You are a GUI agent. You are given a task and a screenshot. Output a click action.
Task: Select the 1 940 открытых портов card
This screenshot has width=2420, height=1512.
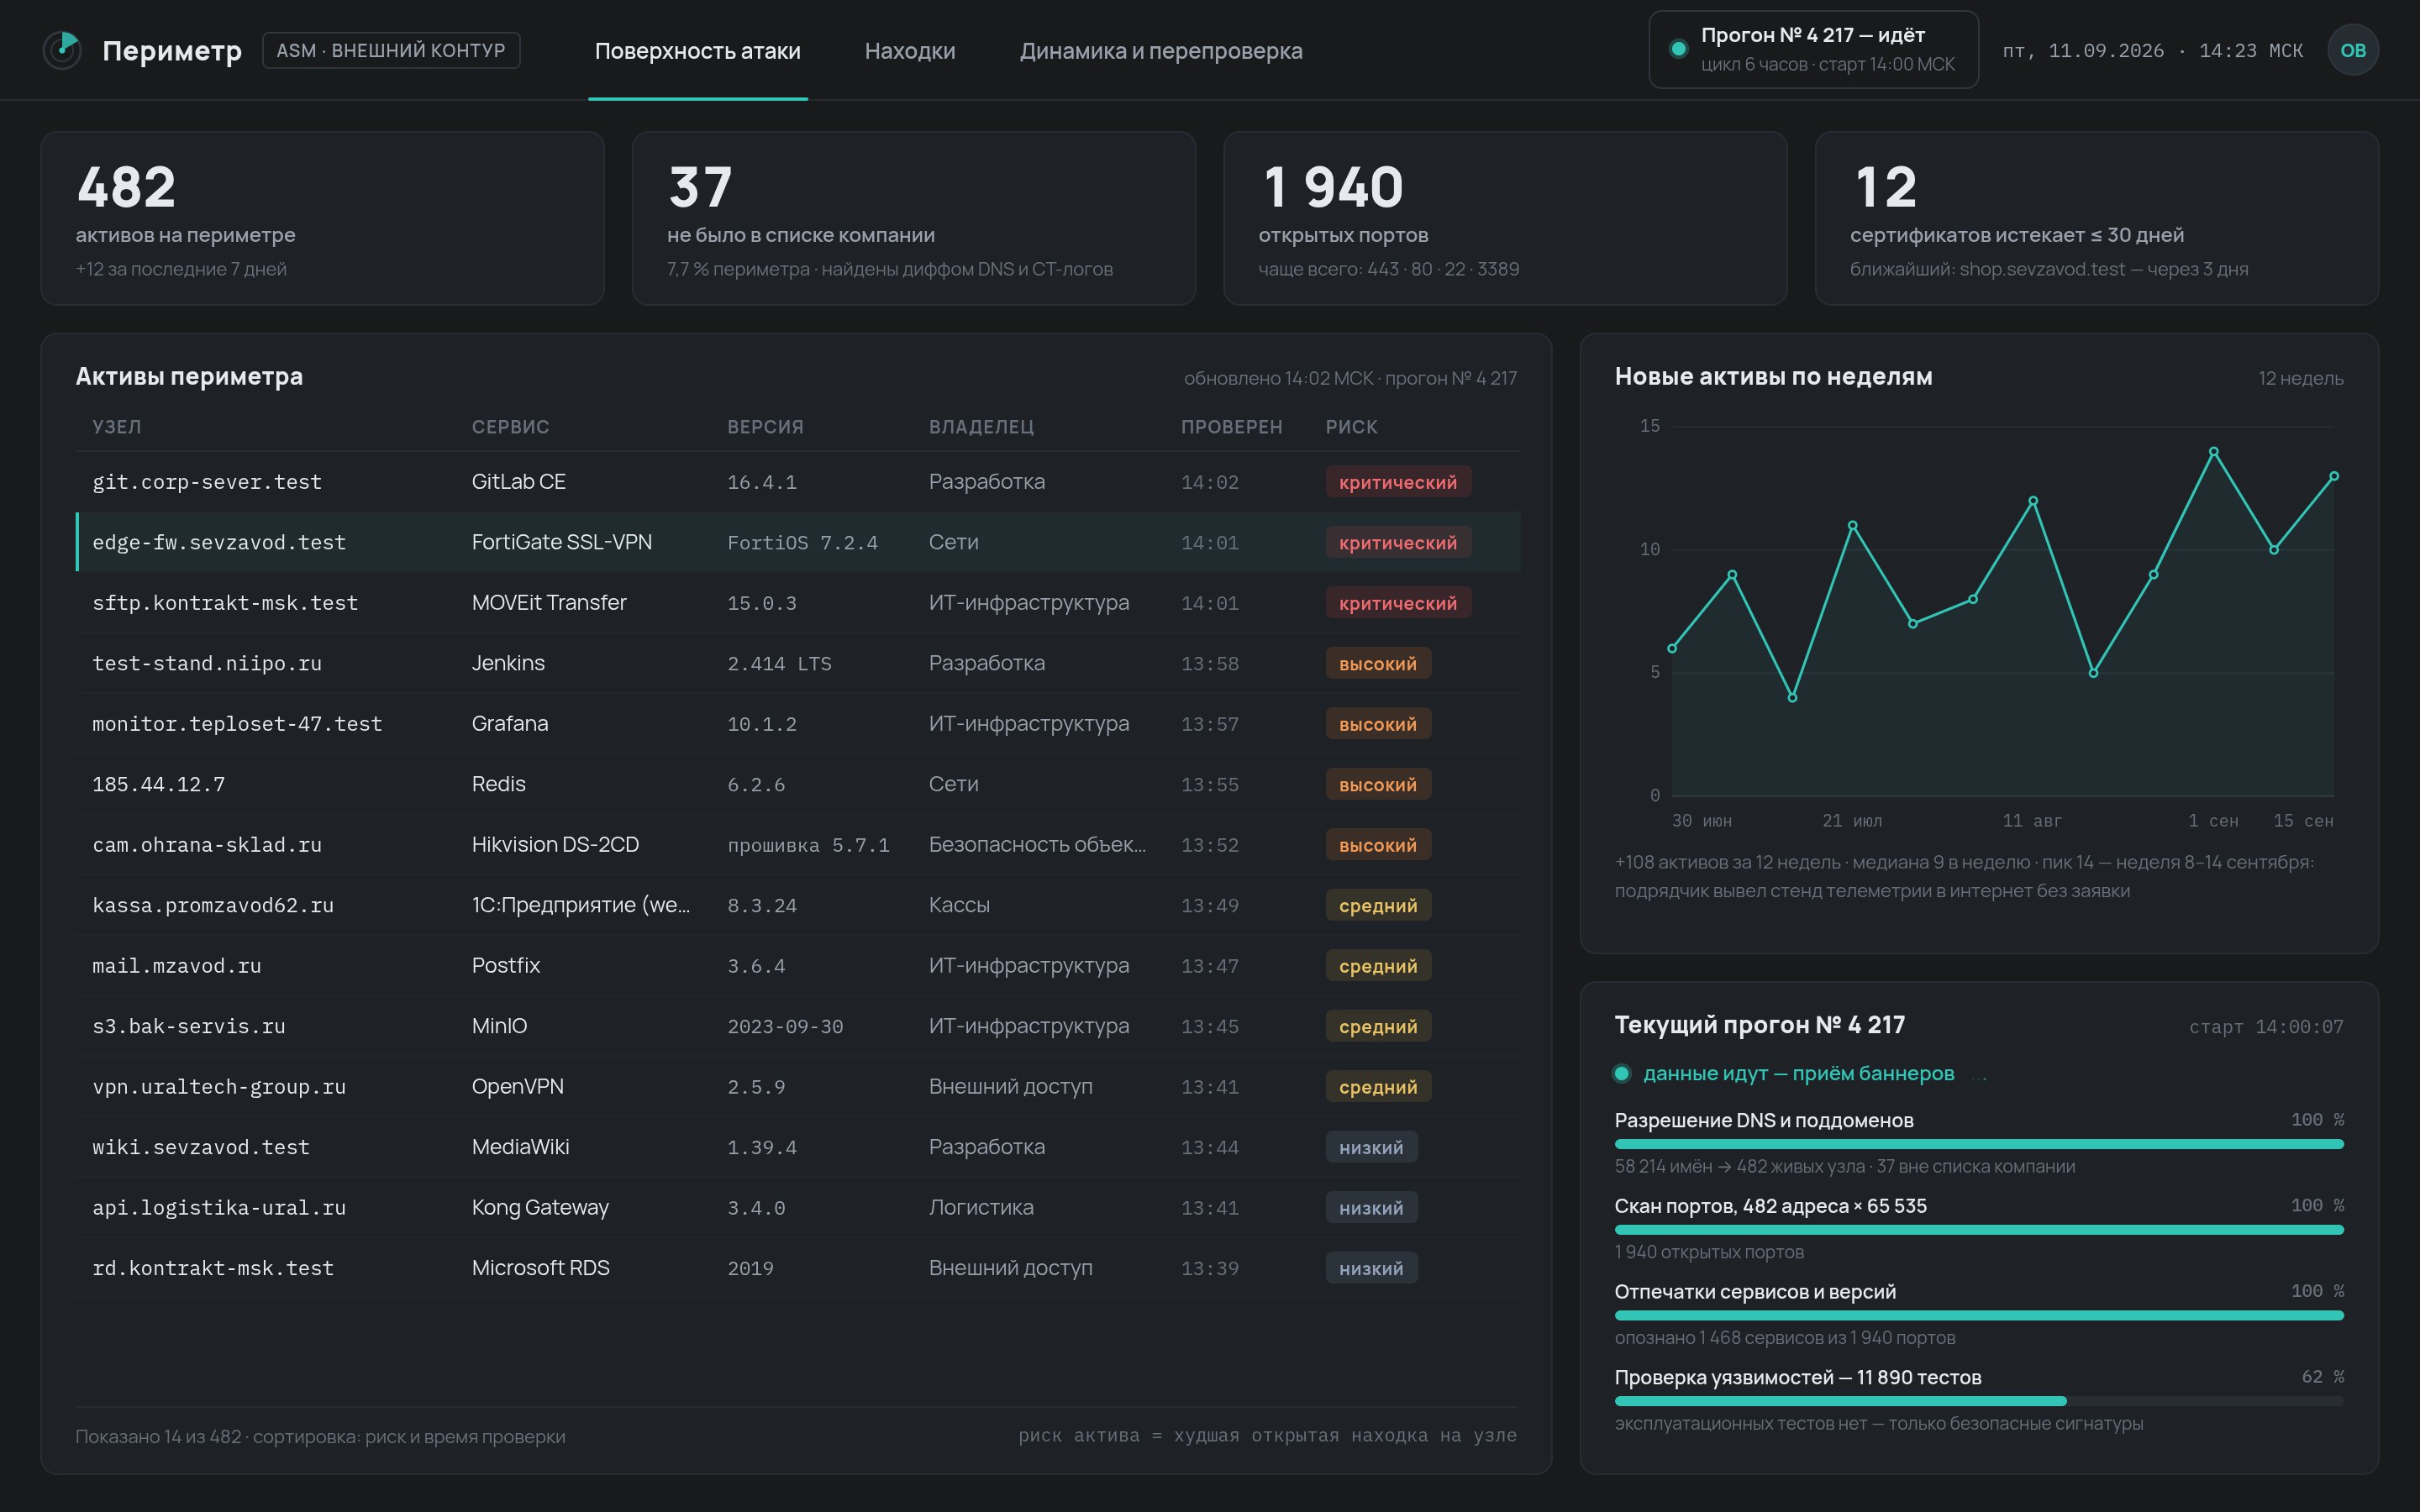coord(1505,218)
